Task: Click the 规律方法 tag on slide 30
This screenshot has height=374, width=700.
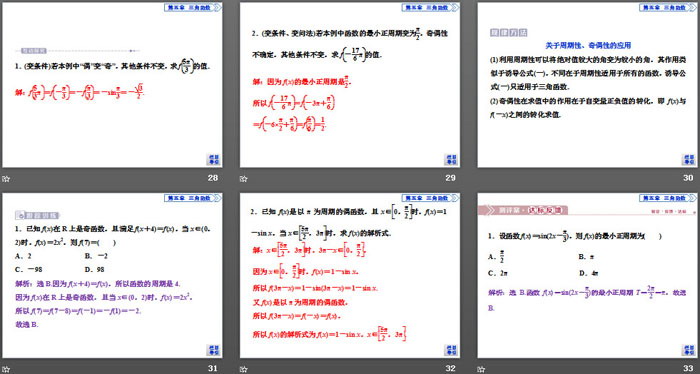Action: (509, 33)
